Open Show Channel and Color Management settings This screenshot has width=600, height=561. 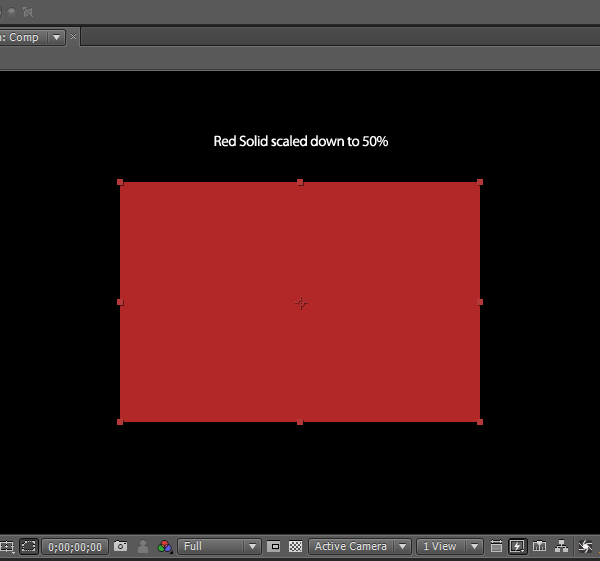coord(165,546)
